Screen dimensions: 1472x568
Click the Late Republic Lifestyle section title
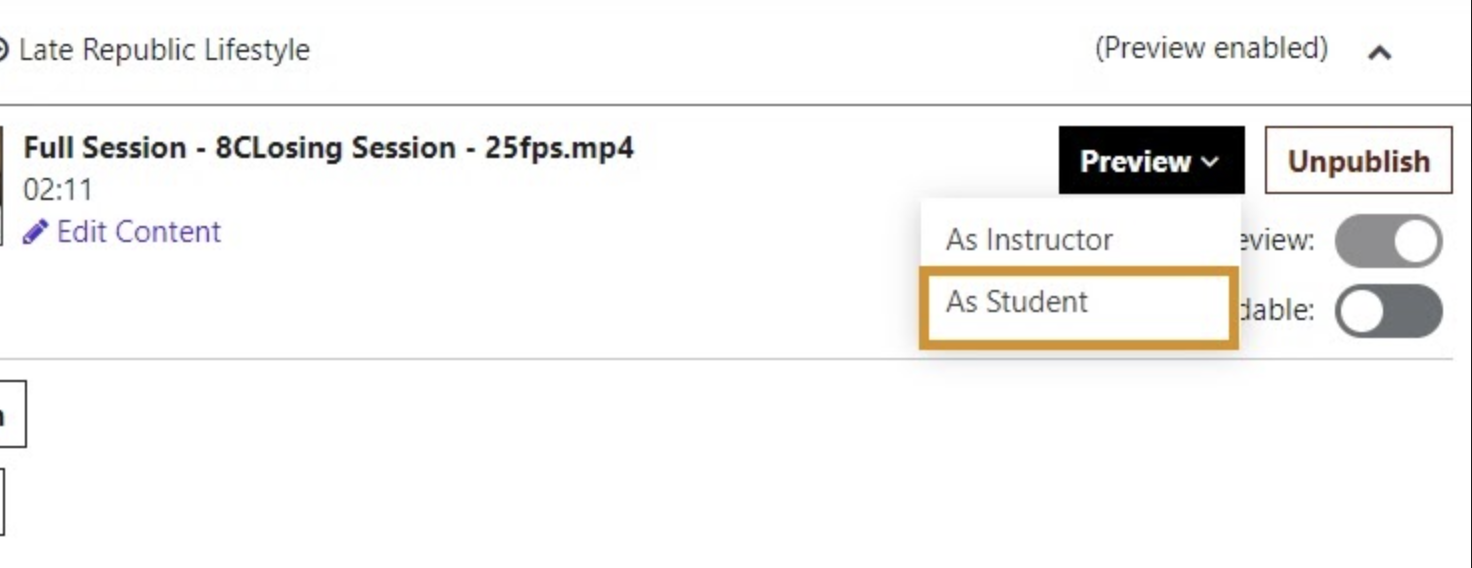point(164,50)
